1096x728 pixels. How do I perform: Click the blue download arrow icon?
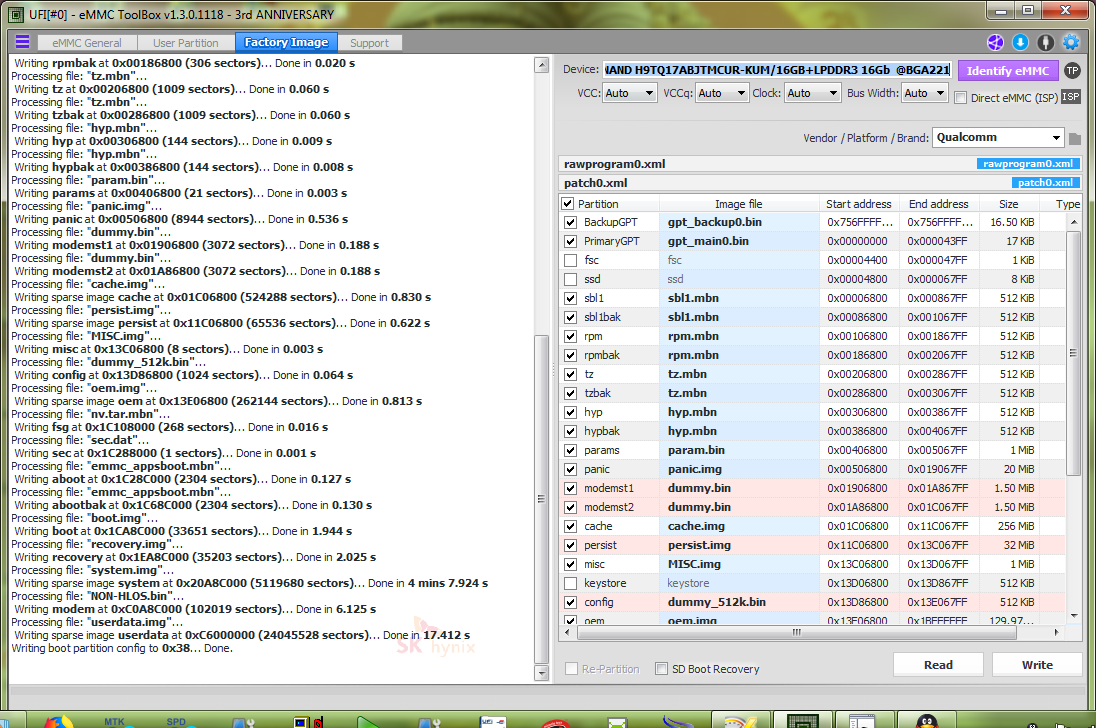click(x=1020, y=42)
